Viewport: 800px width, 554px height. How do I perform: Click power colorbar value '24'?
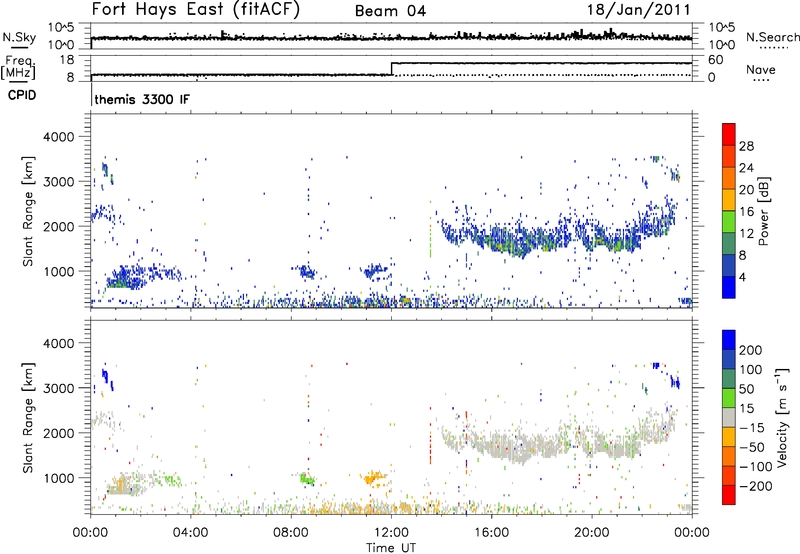click(x=746, y=168)
